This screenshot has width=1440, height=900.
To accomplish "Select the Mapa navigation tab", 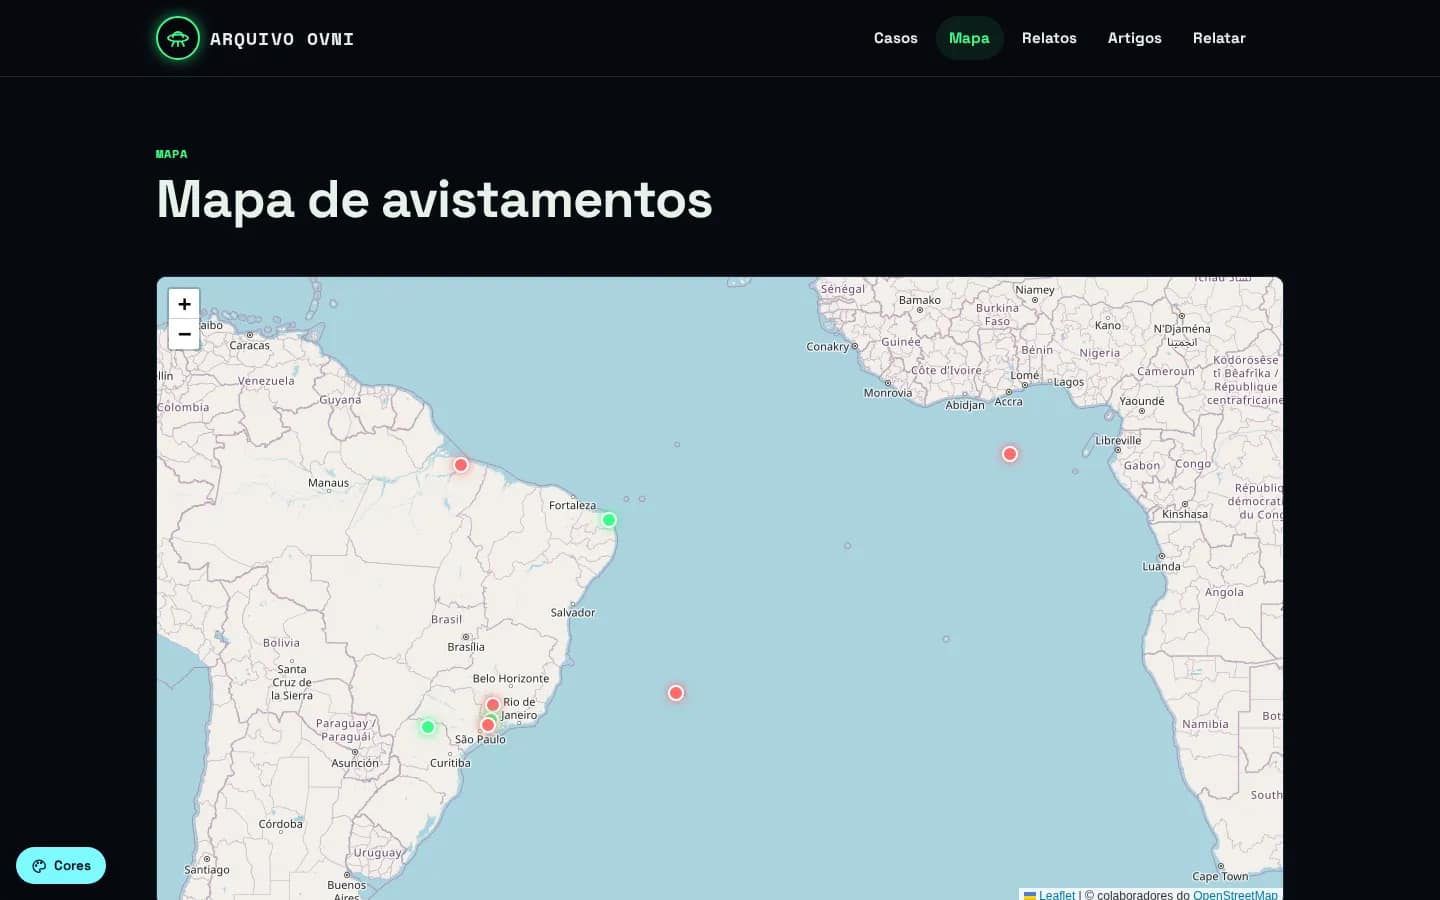I will 969,38.
